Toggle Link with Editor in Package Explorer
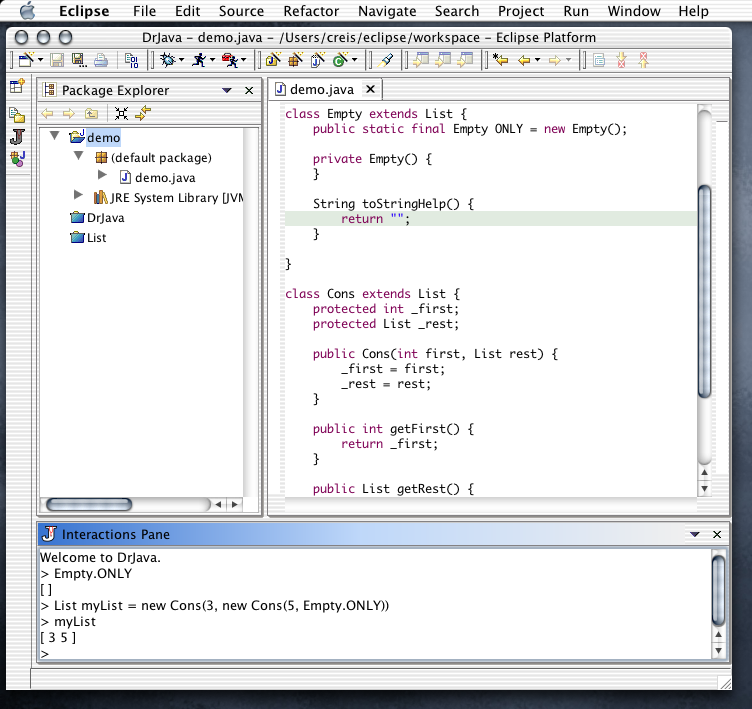The image size is (752, 709). [x=143, y=113]
